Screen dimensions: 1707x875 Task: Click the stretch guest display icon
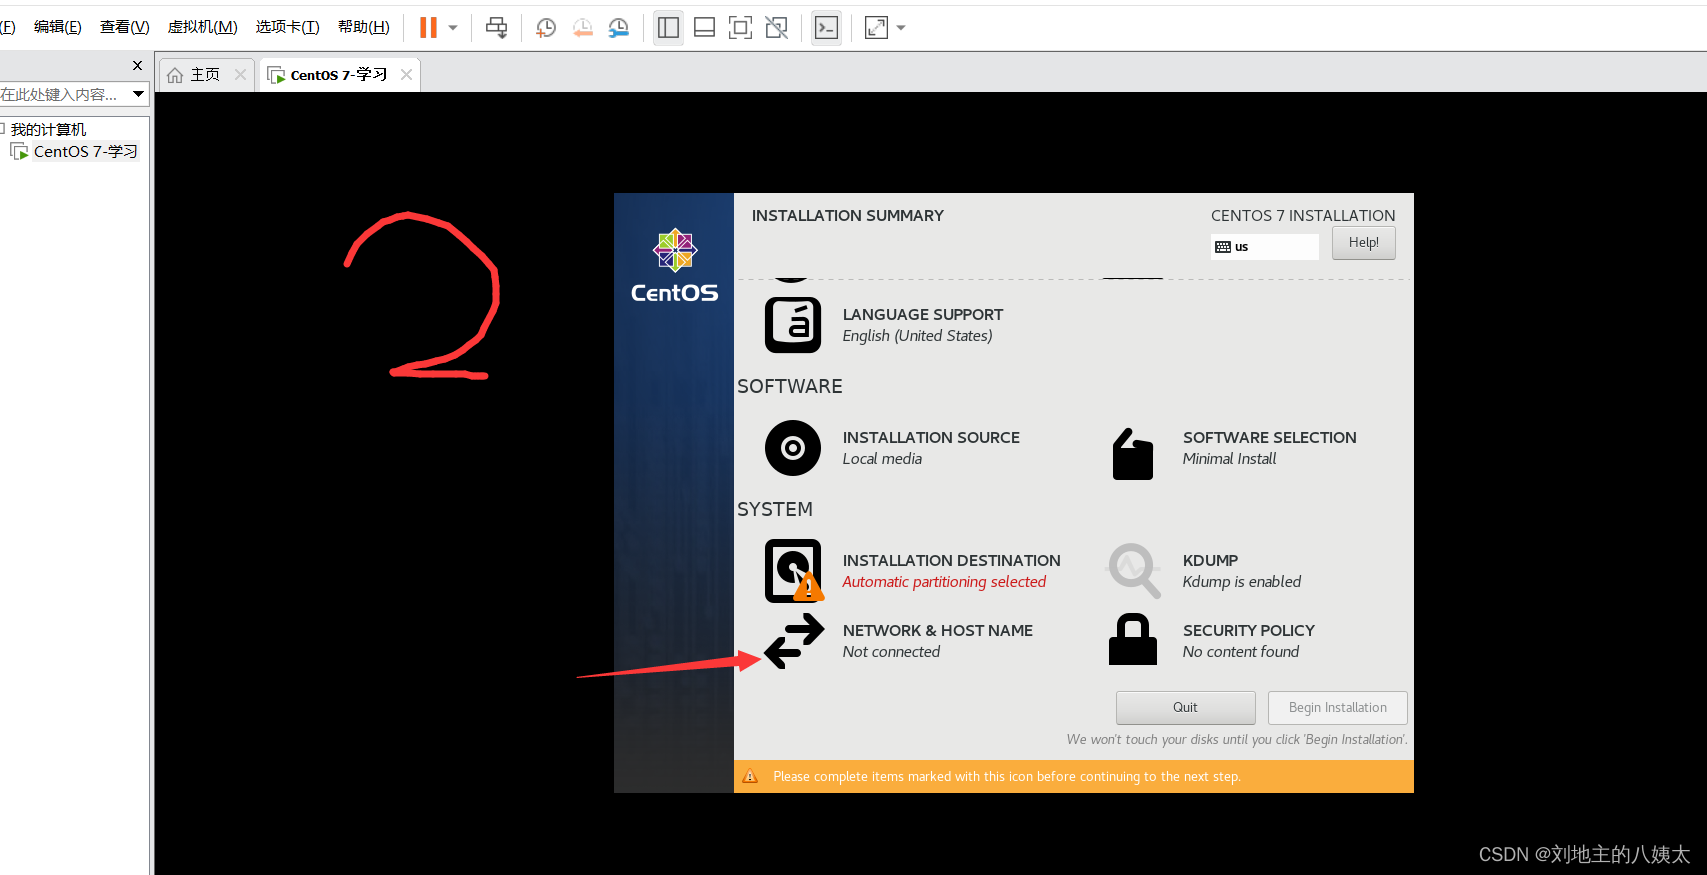876,28
